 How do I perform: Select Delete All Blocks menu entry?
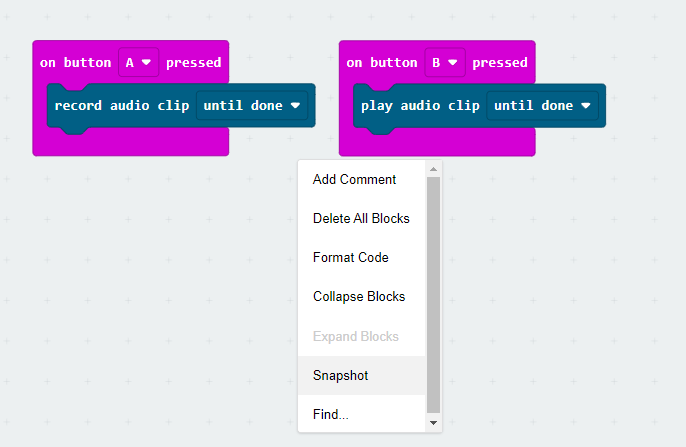(361, 218)
